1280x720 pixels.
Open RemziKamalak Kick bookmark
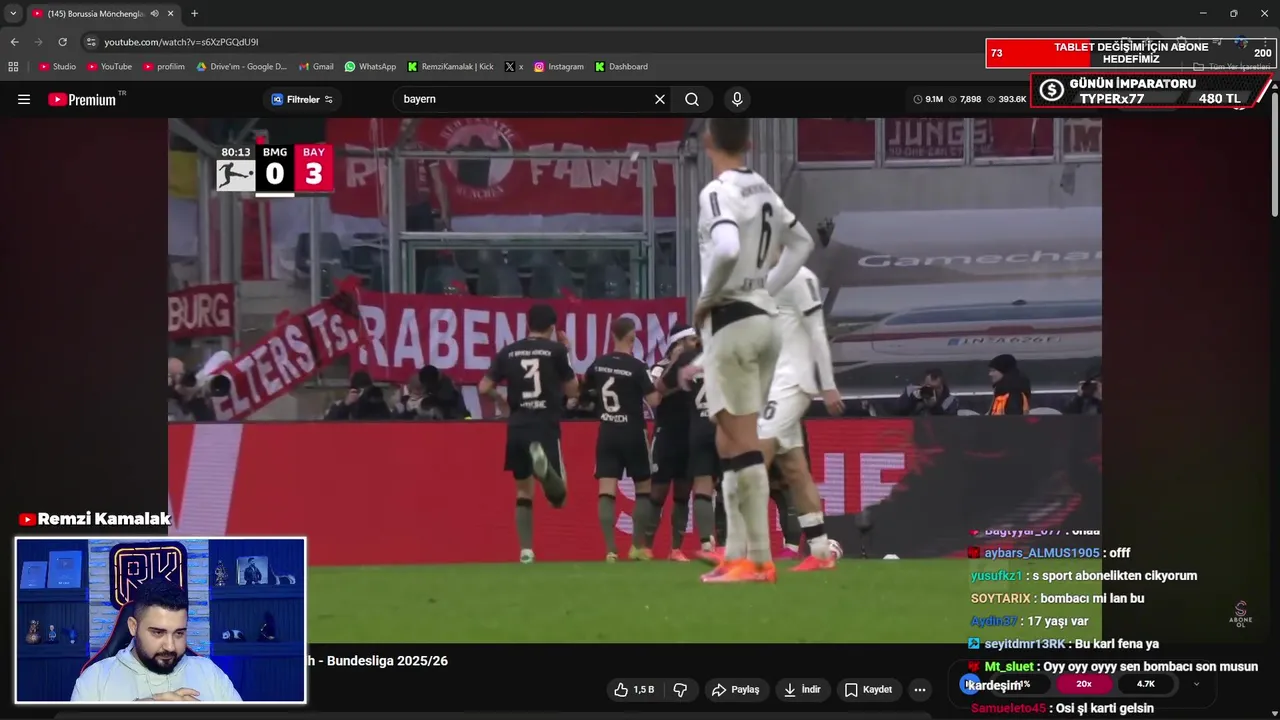[x=450, y=67]
